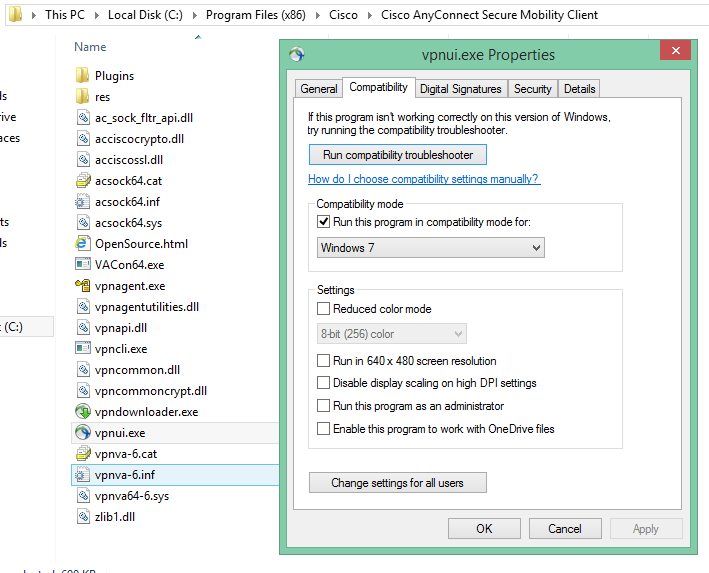Open the 8-bit (256) color dropdown

[x=391, y=334]
